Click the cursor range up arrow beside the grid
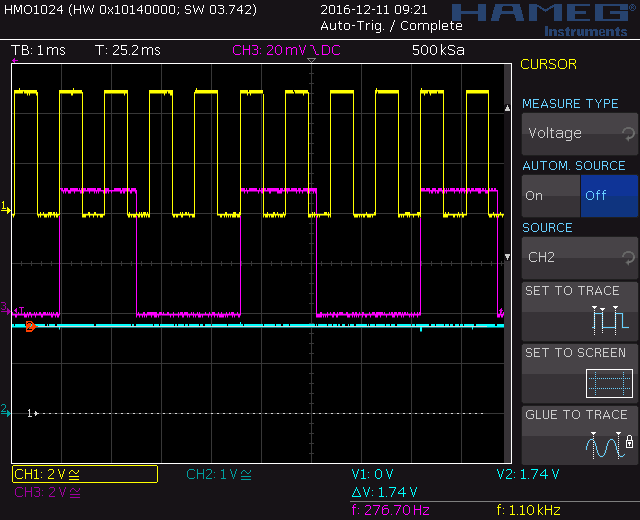The image size is (640, 520). click(x=507, y=108)
